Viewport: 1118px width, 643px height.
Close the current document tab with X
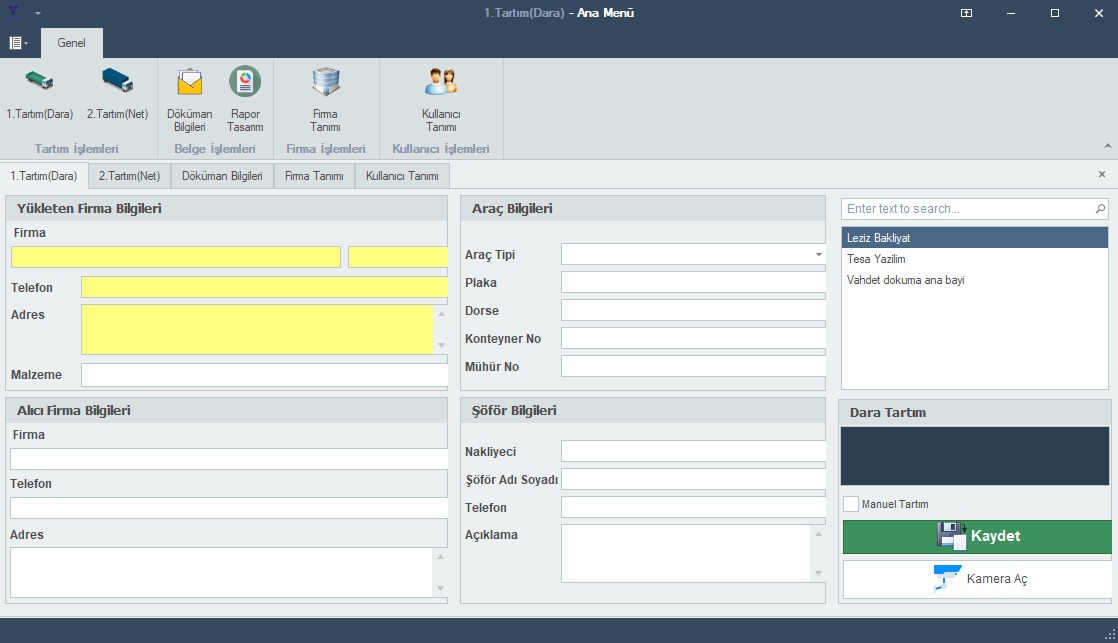click(x=1102, y=174)
